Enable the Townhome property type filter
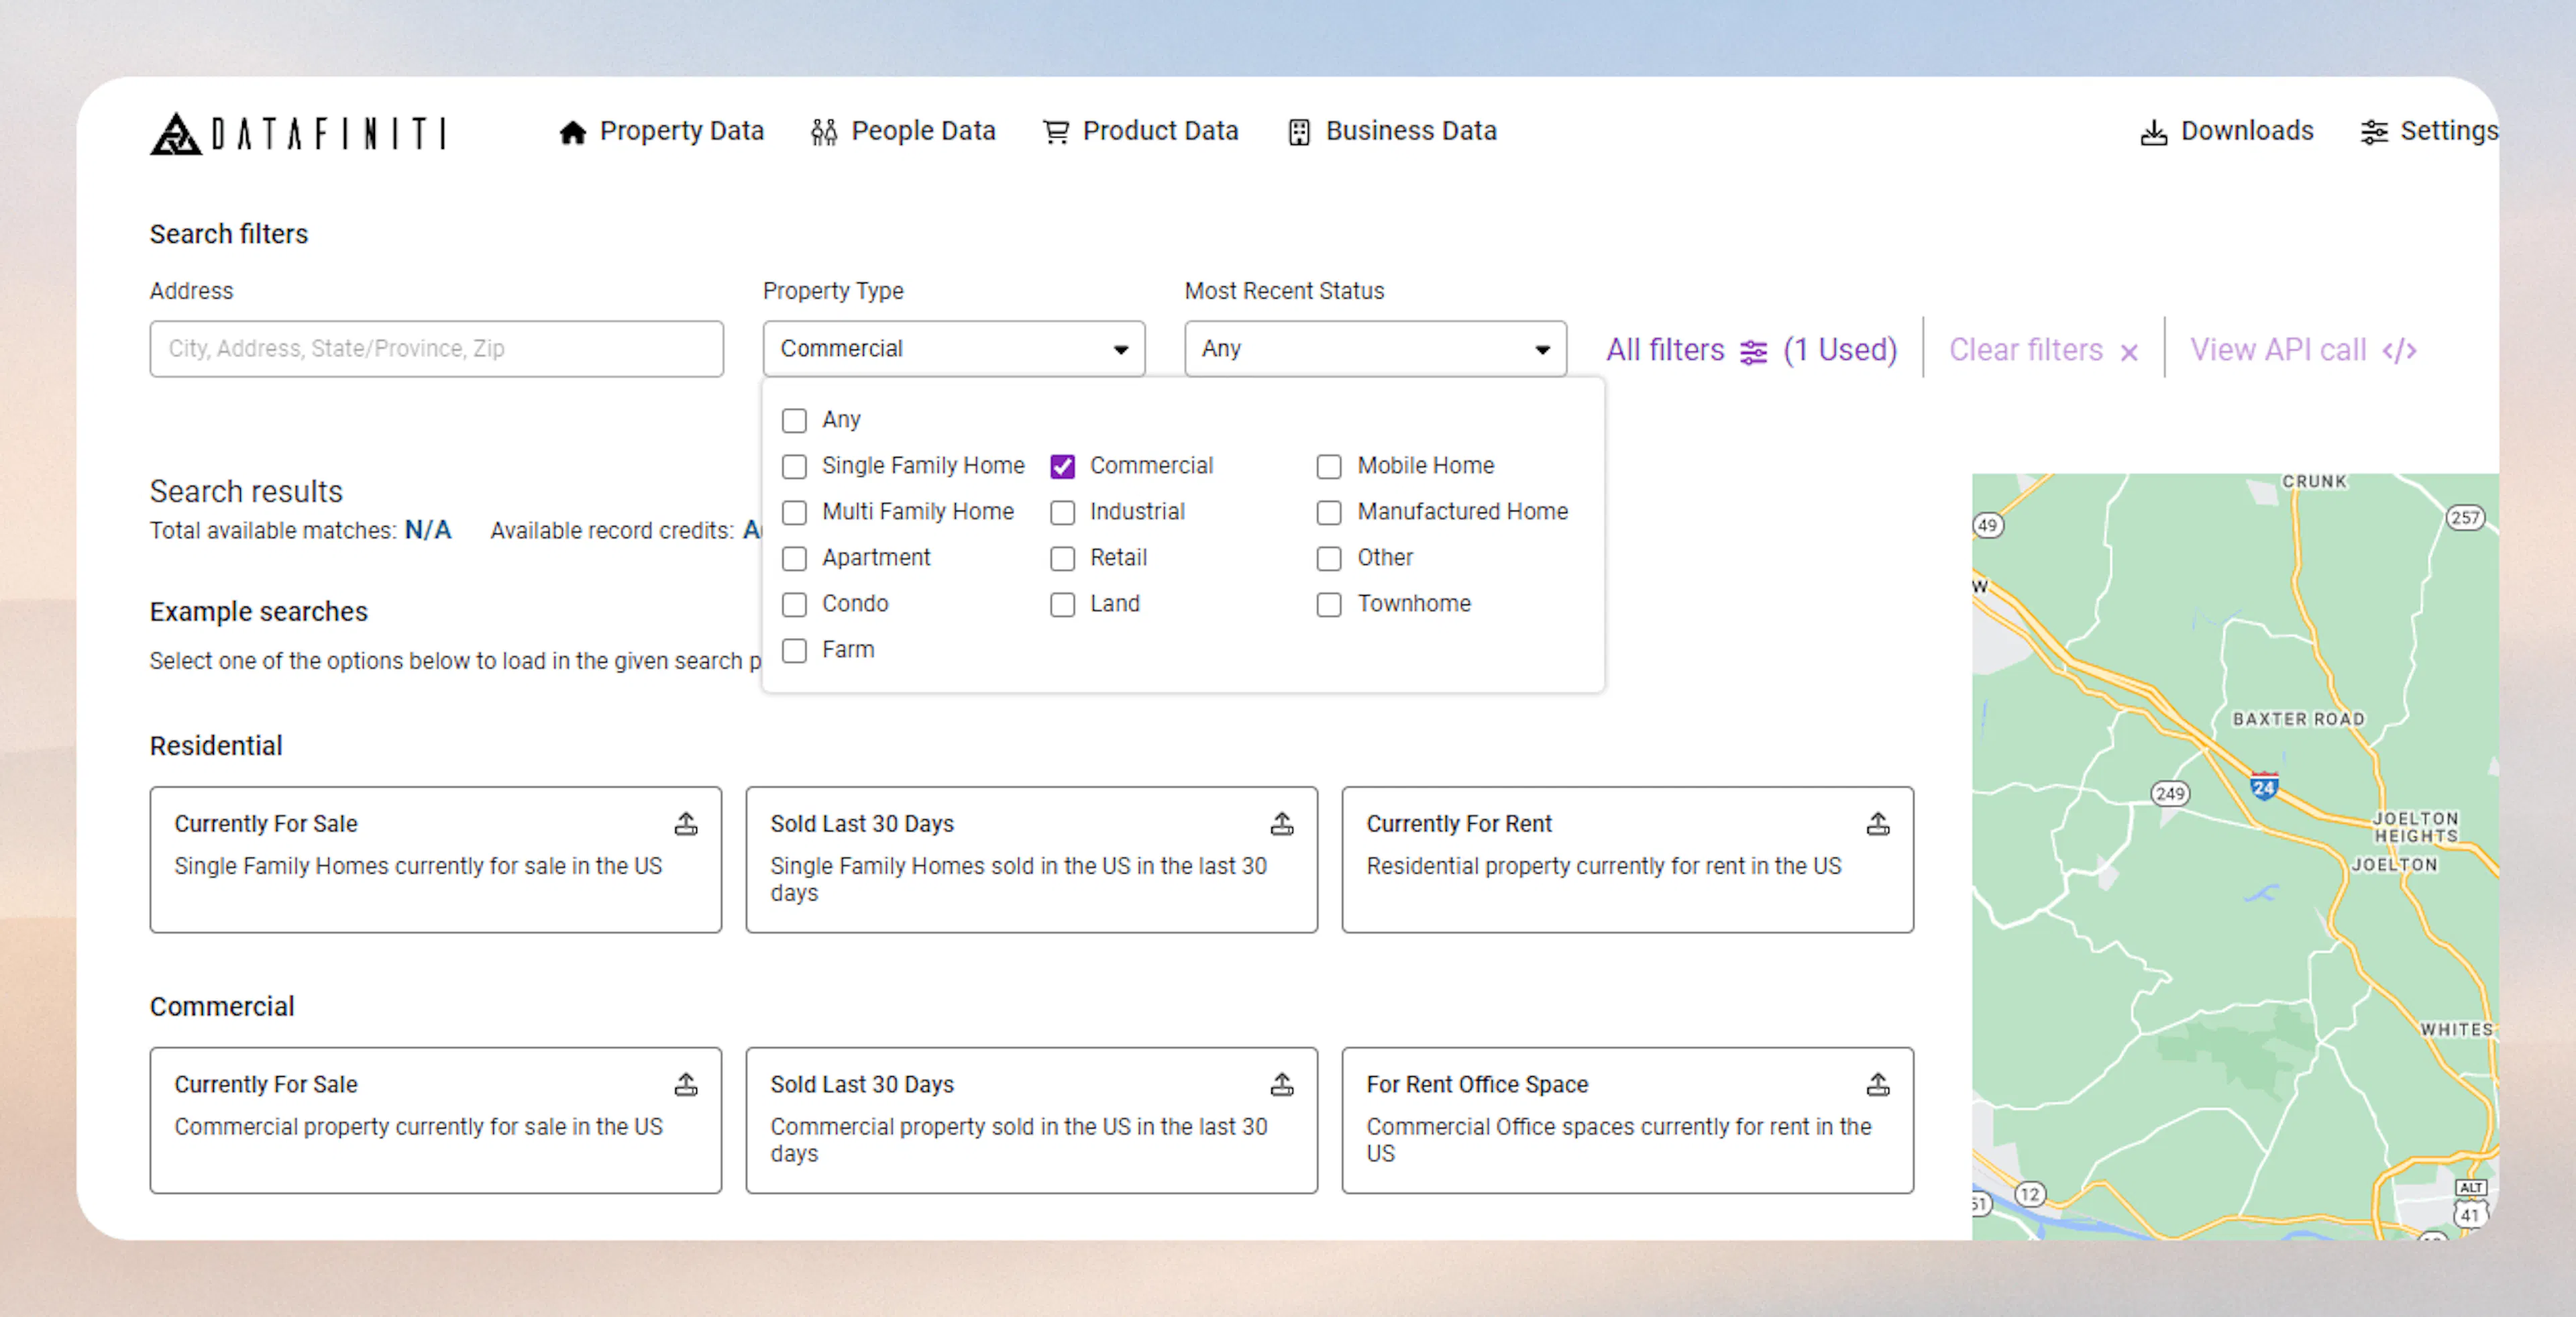The width and height of the screenshot is (2576, 1317). pos(1329,604)
